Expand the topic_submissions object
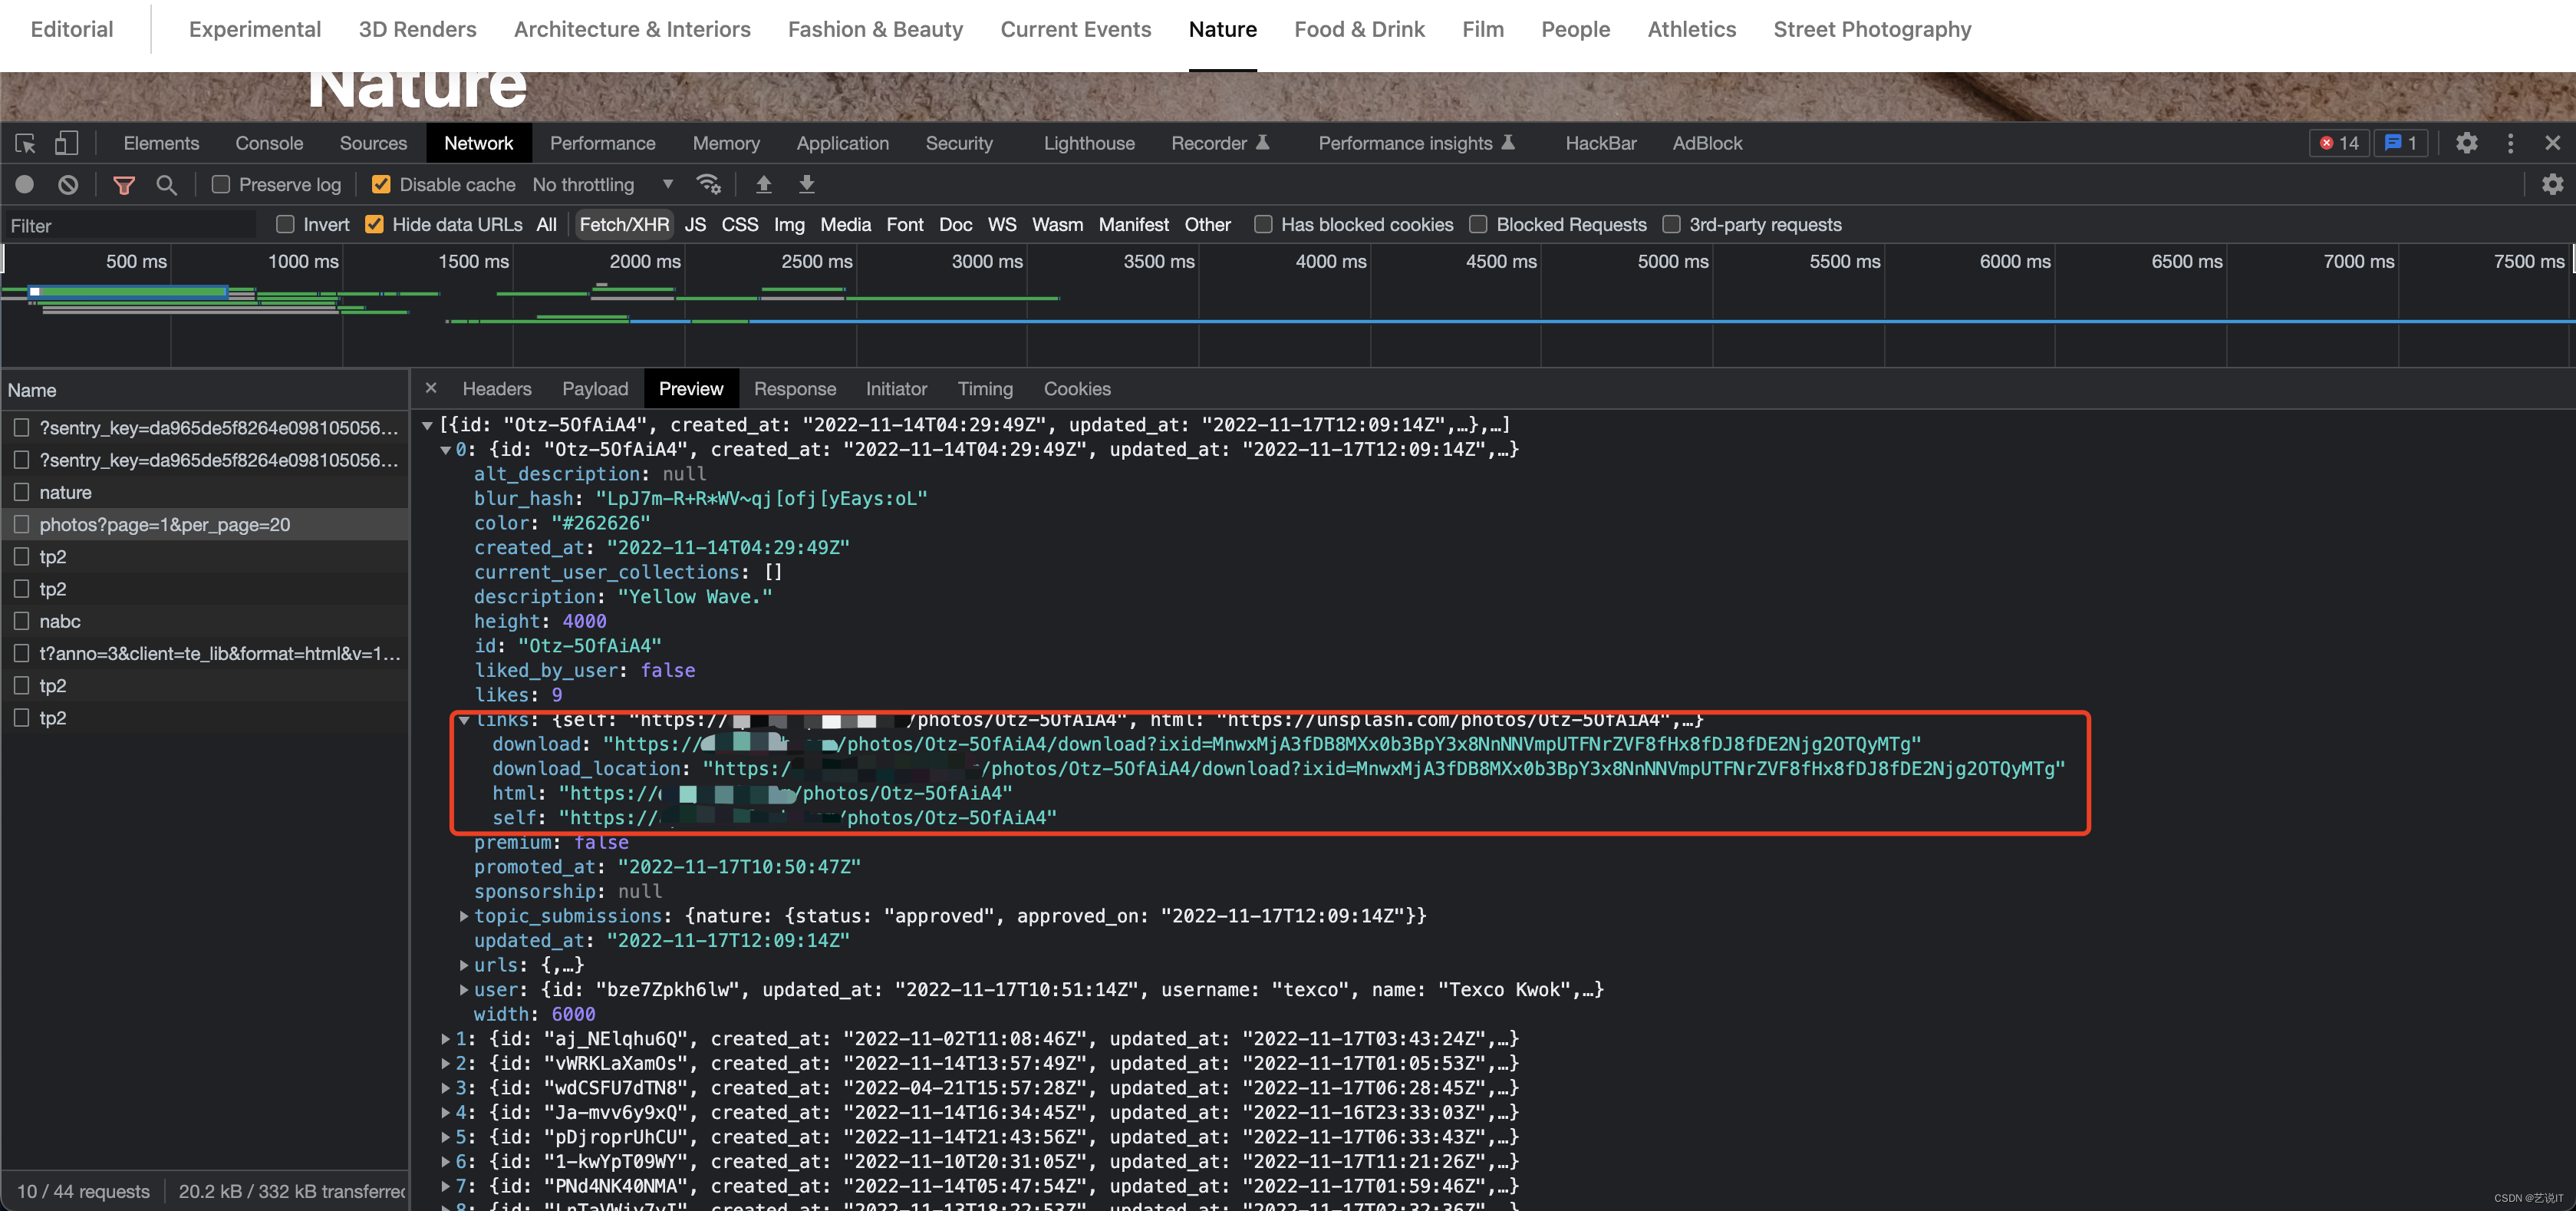 click(x=464, y=916)
